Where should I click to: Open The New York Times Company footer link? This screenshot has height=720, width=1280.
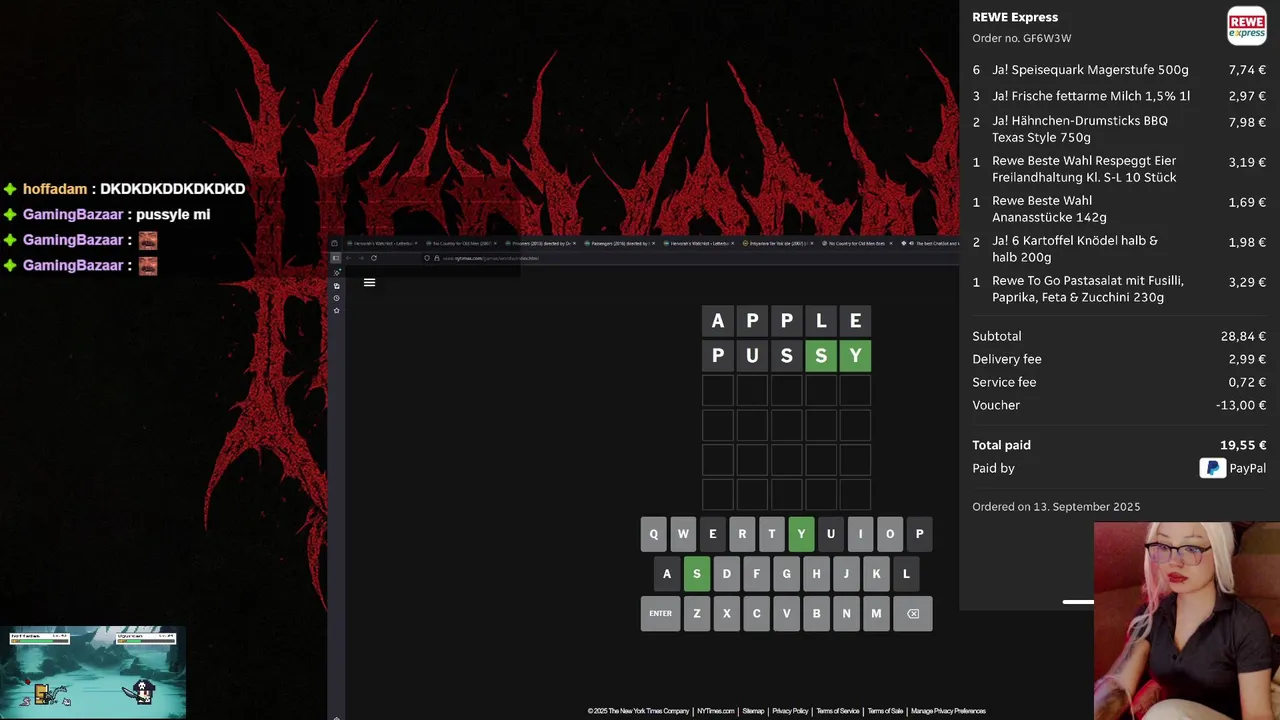click(x=638, y=711)
